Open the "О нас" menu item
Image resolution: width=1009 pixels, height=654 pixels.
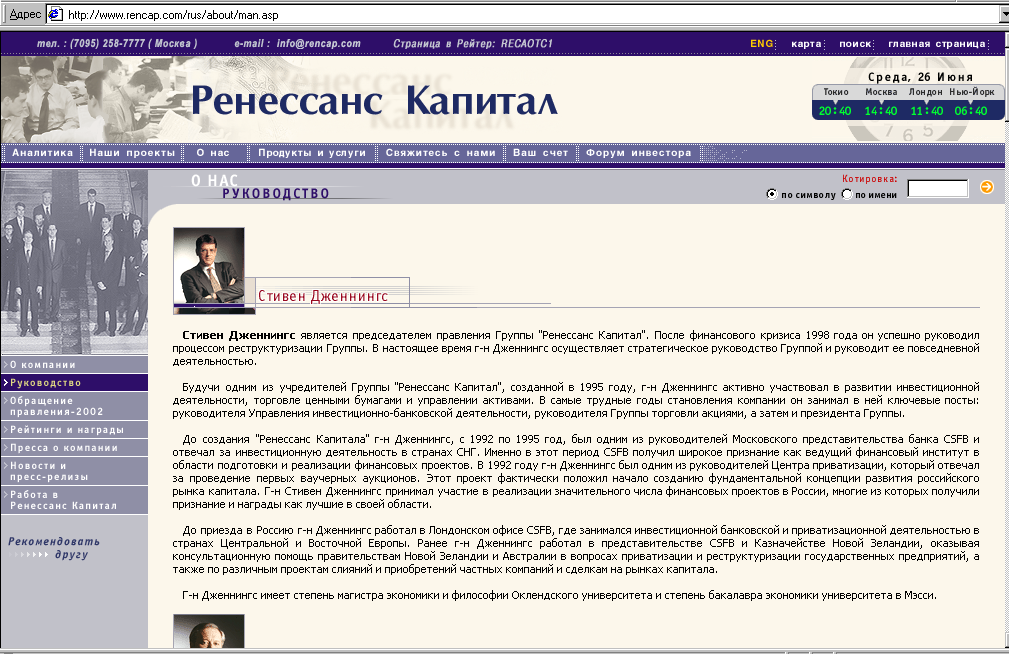213,153
